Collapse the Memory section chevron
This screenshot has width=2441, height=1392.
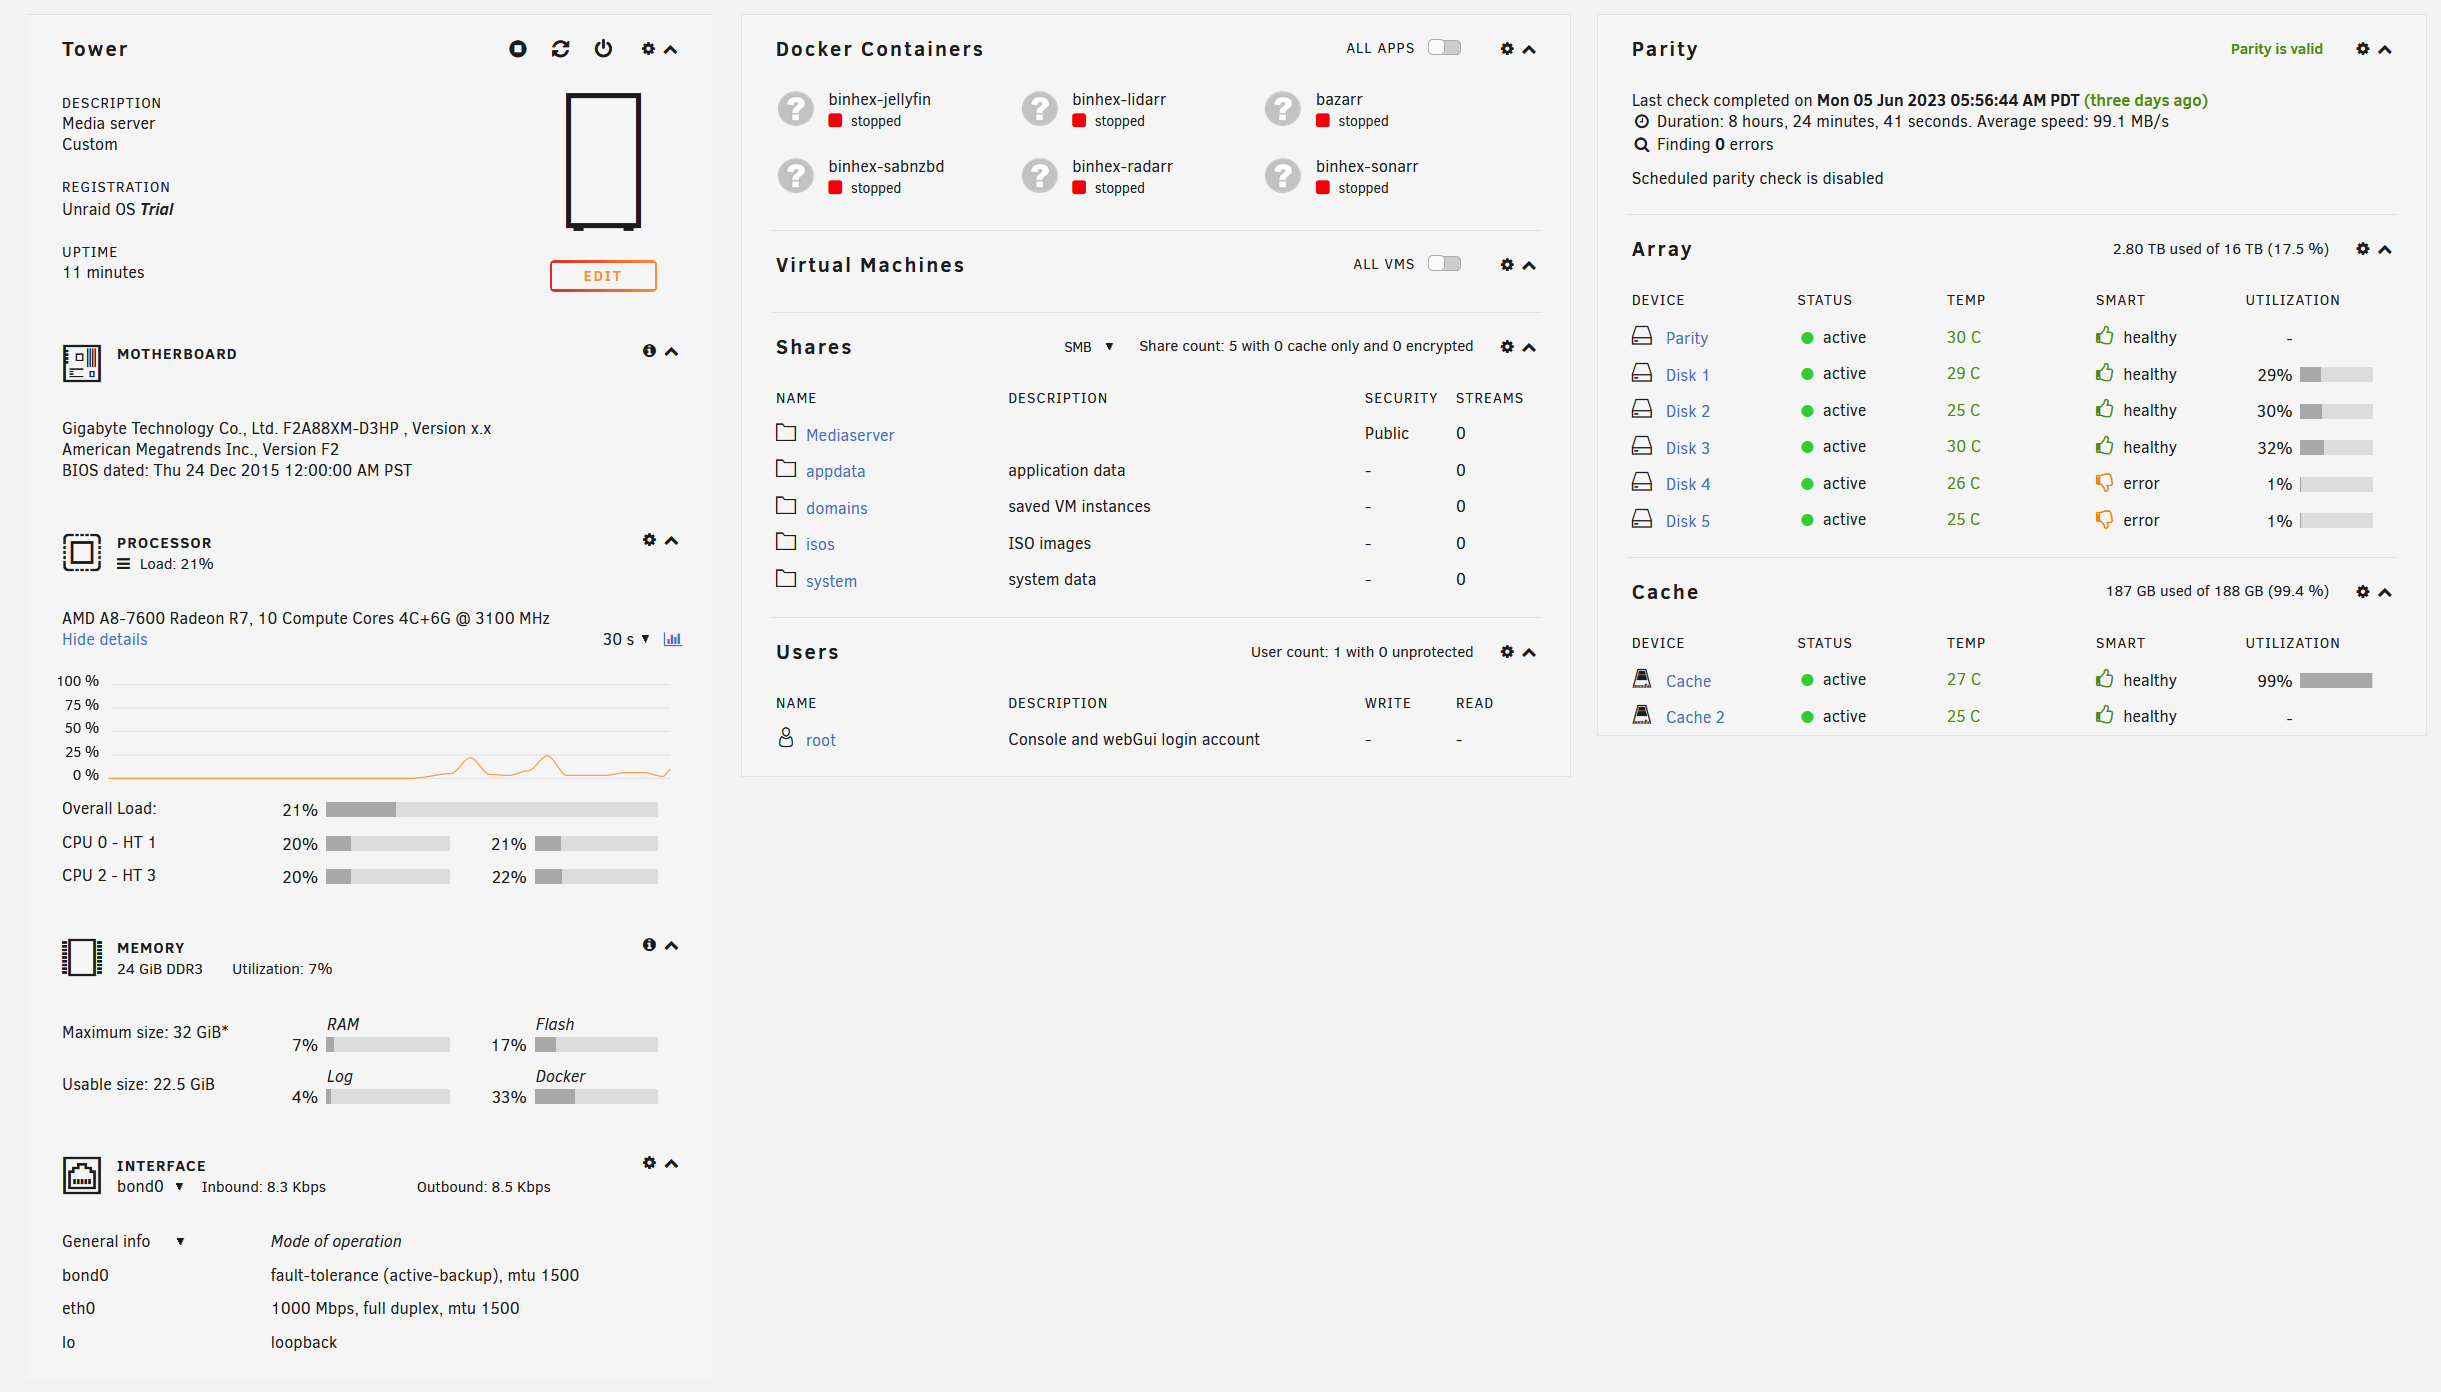pyautogui.click(x=671, y=945)
